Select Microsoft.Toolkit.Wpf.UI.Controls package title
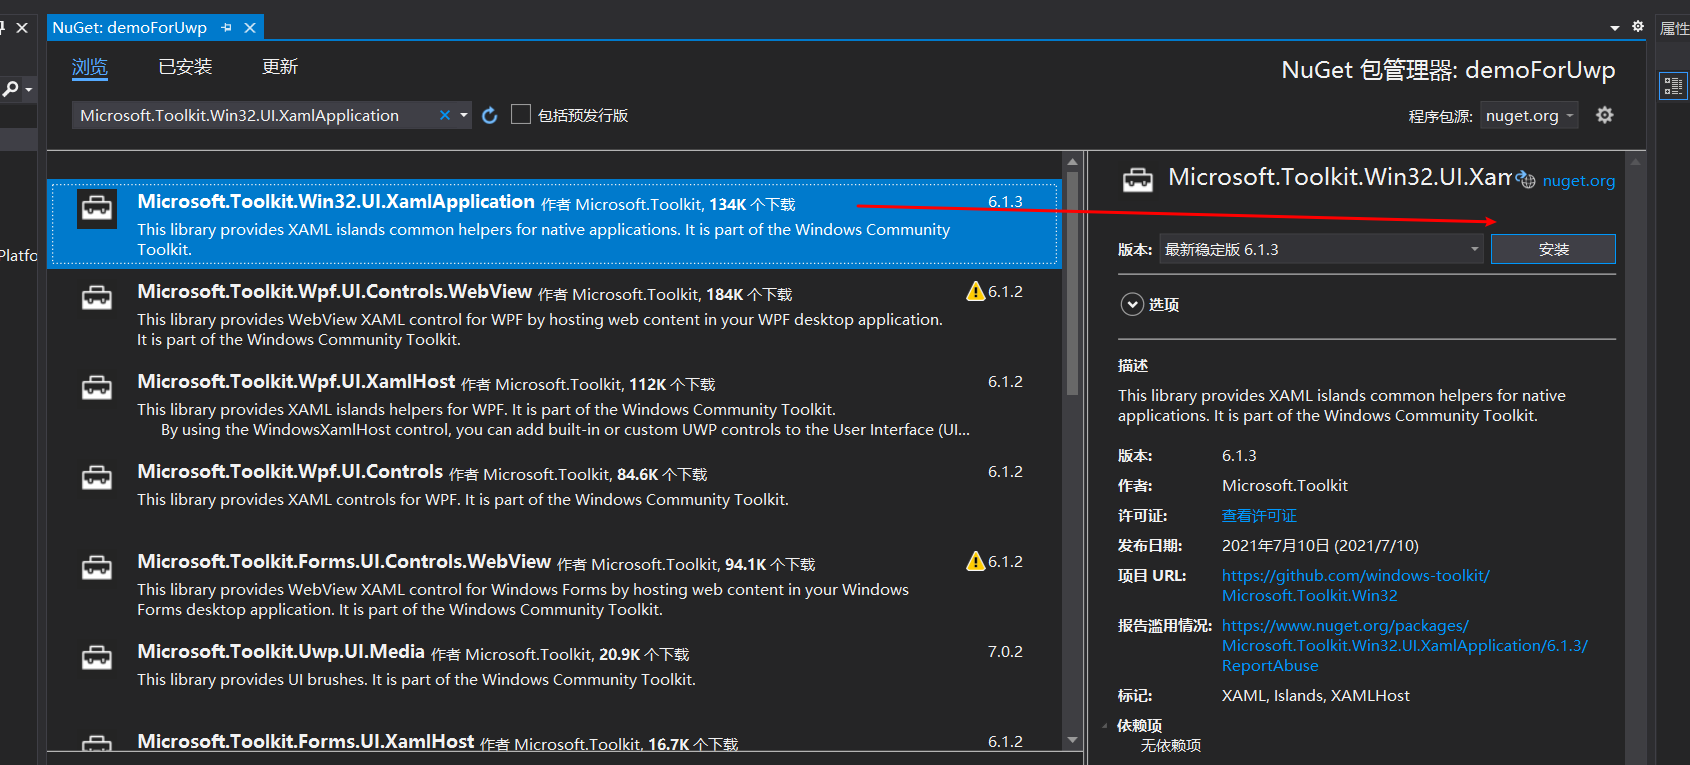1690x765 pixels. pos(290,472)
